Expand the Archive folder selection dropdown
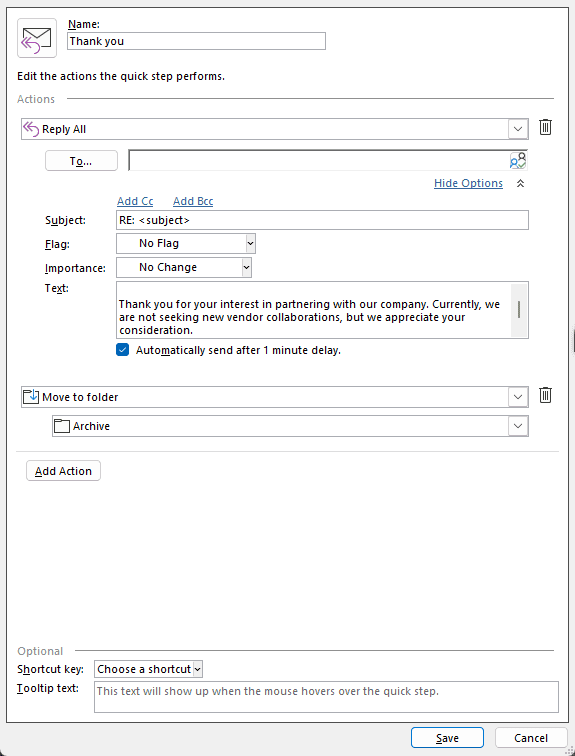Screen dimensions: 575x756 (x=518, y=426)
